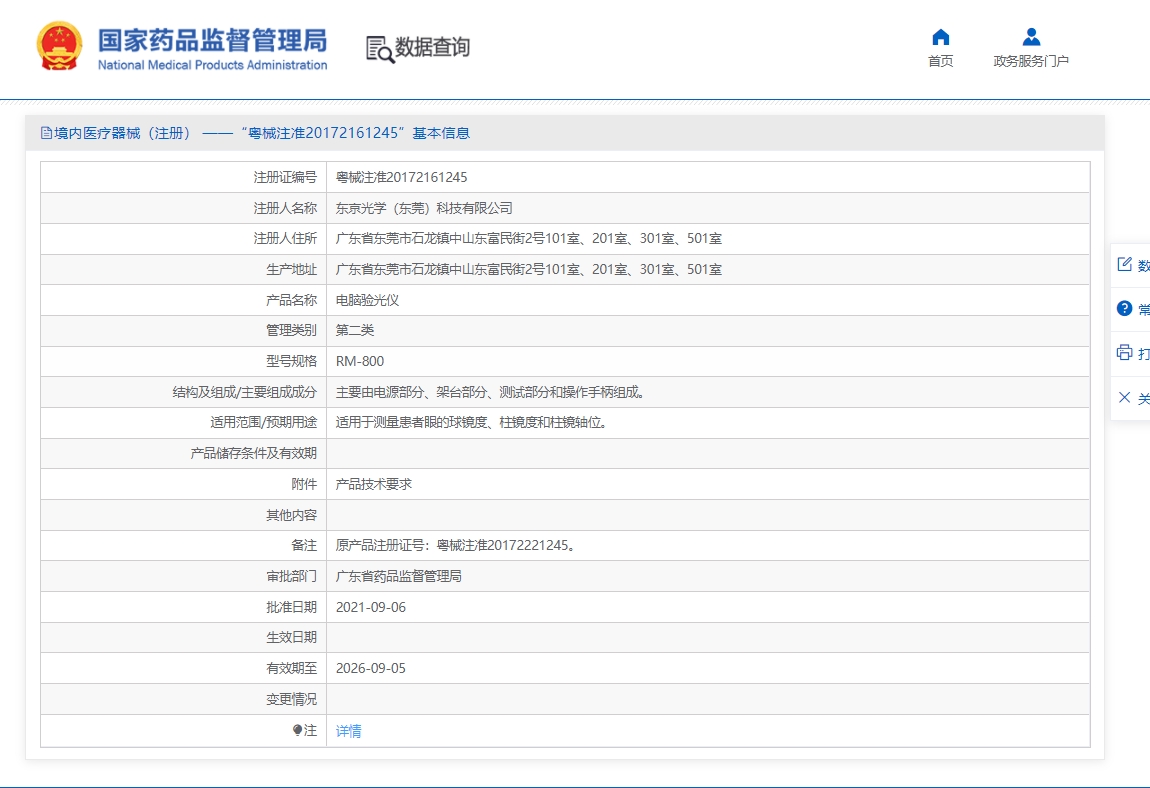Click the printer icon in side panel

(1124, 353)
